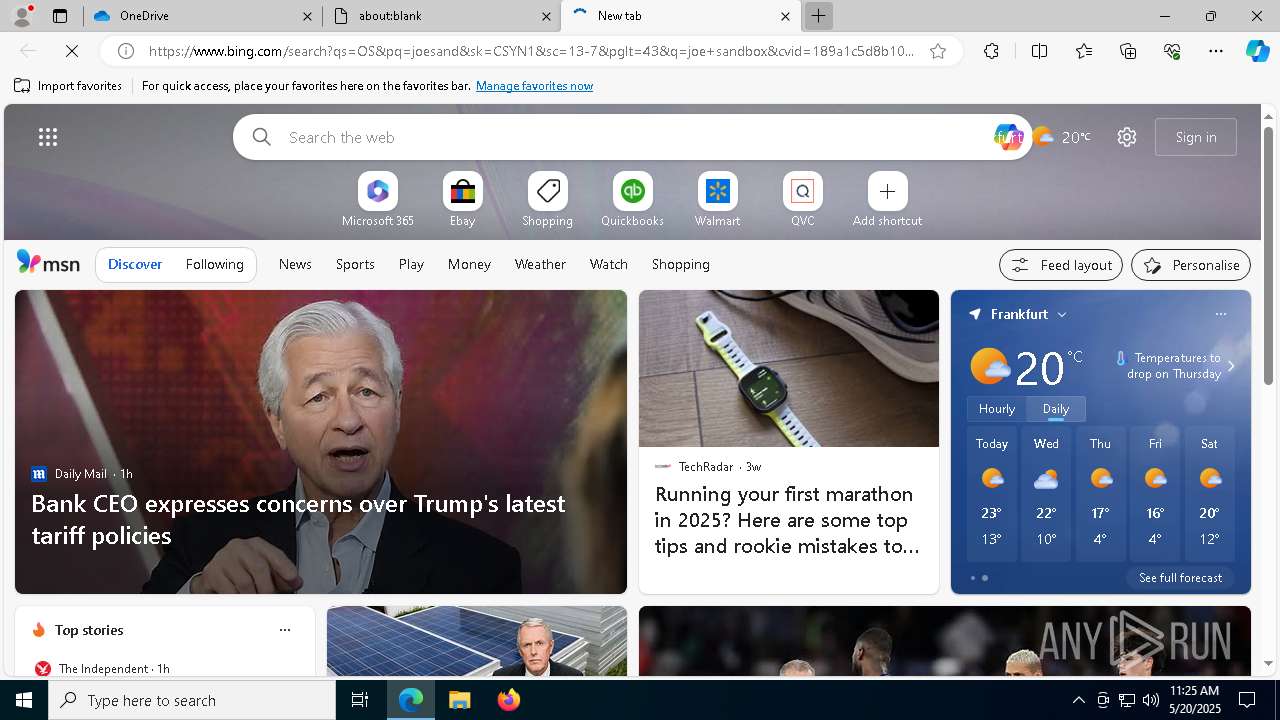
Task: Open the Copilot sidebar icon
Action: tap(1257, 51)
